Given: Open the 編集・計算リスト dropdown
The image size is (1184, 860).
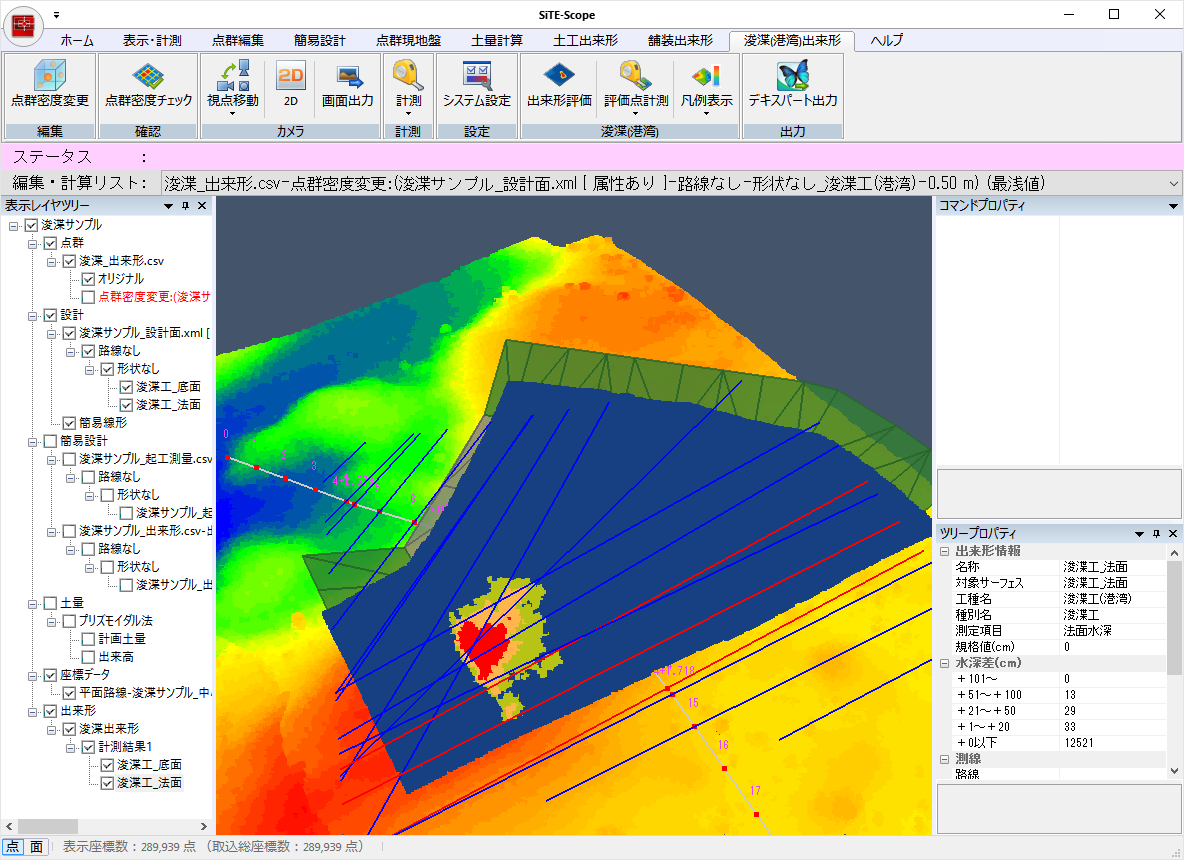Looking at the screenshot, I should click(1173, 184).
